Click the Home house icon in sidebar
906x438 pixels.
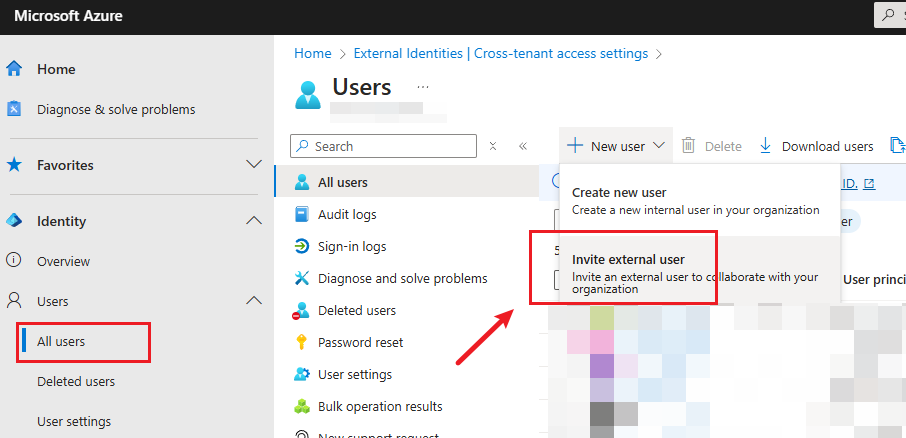pyautogui.click(x=14, y=69)
